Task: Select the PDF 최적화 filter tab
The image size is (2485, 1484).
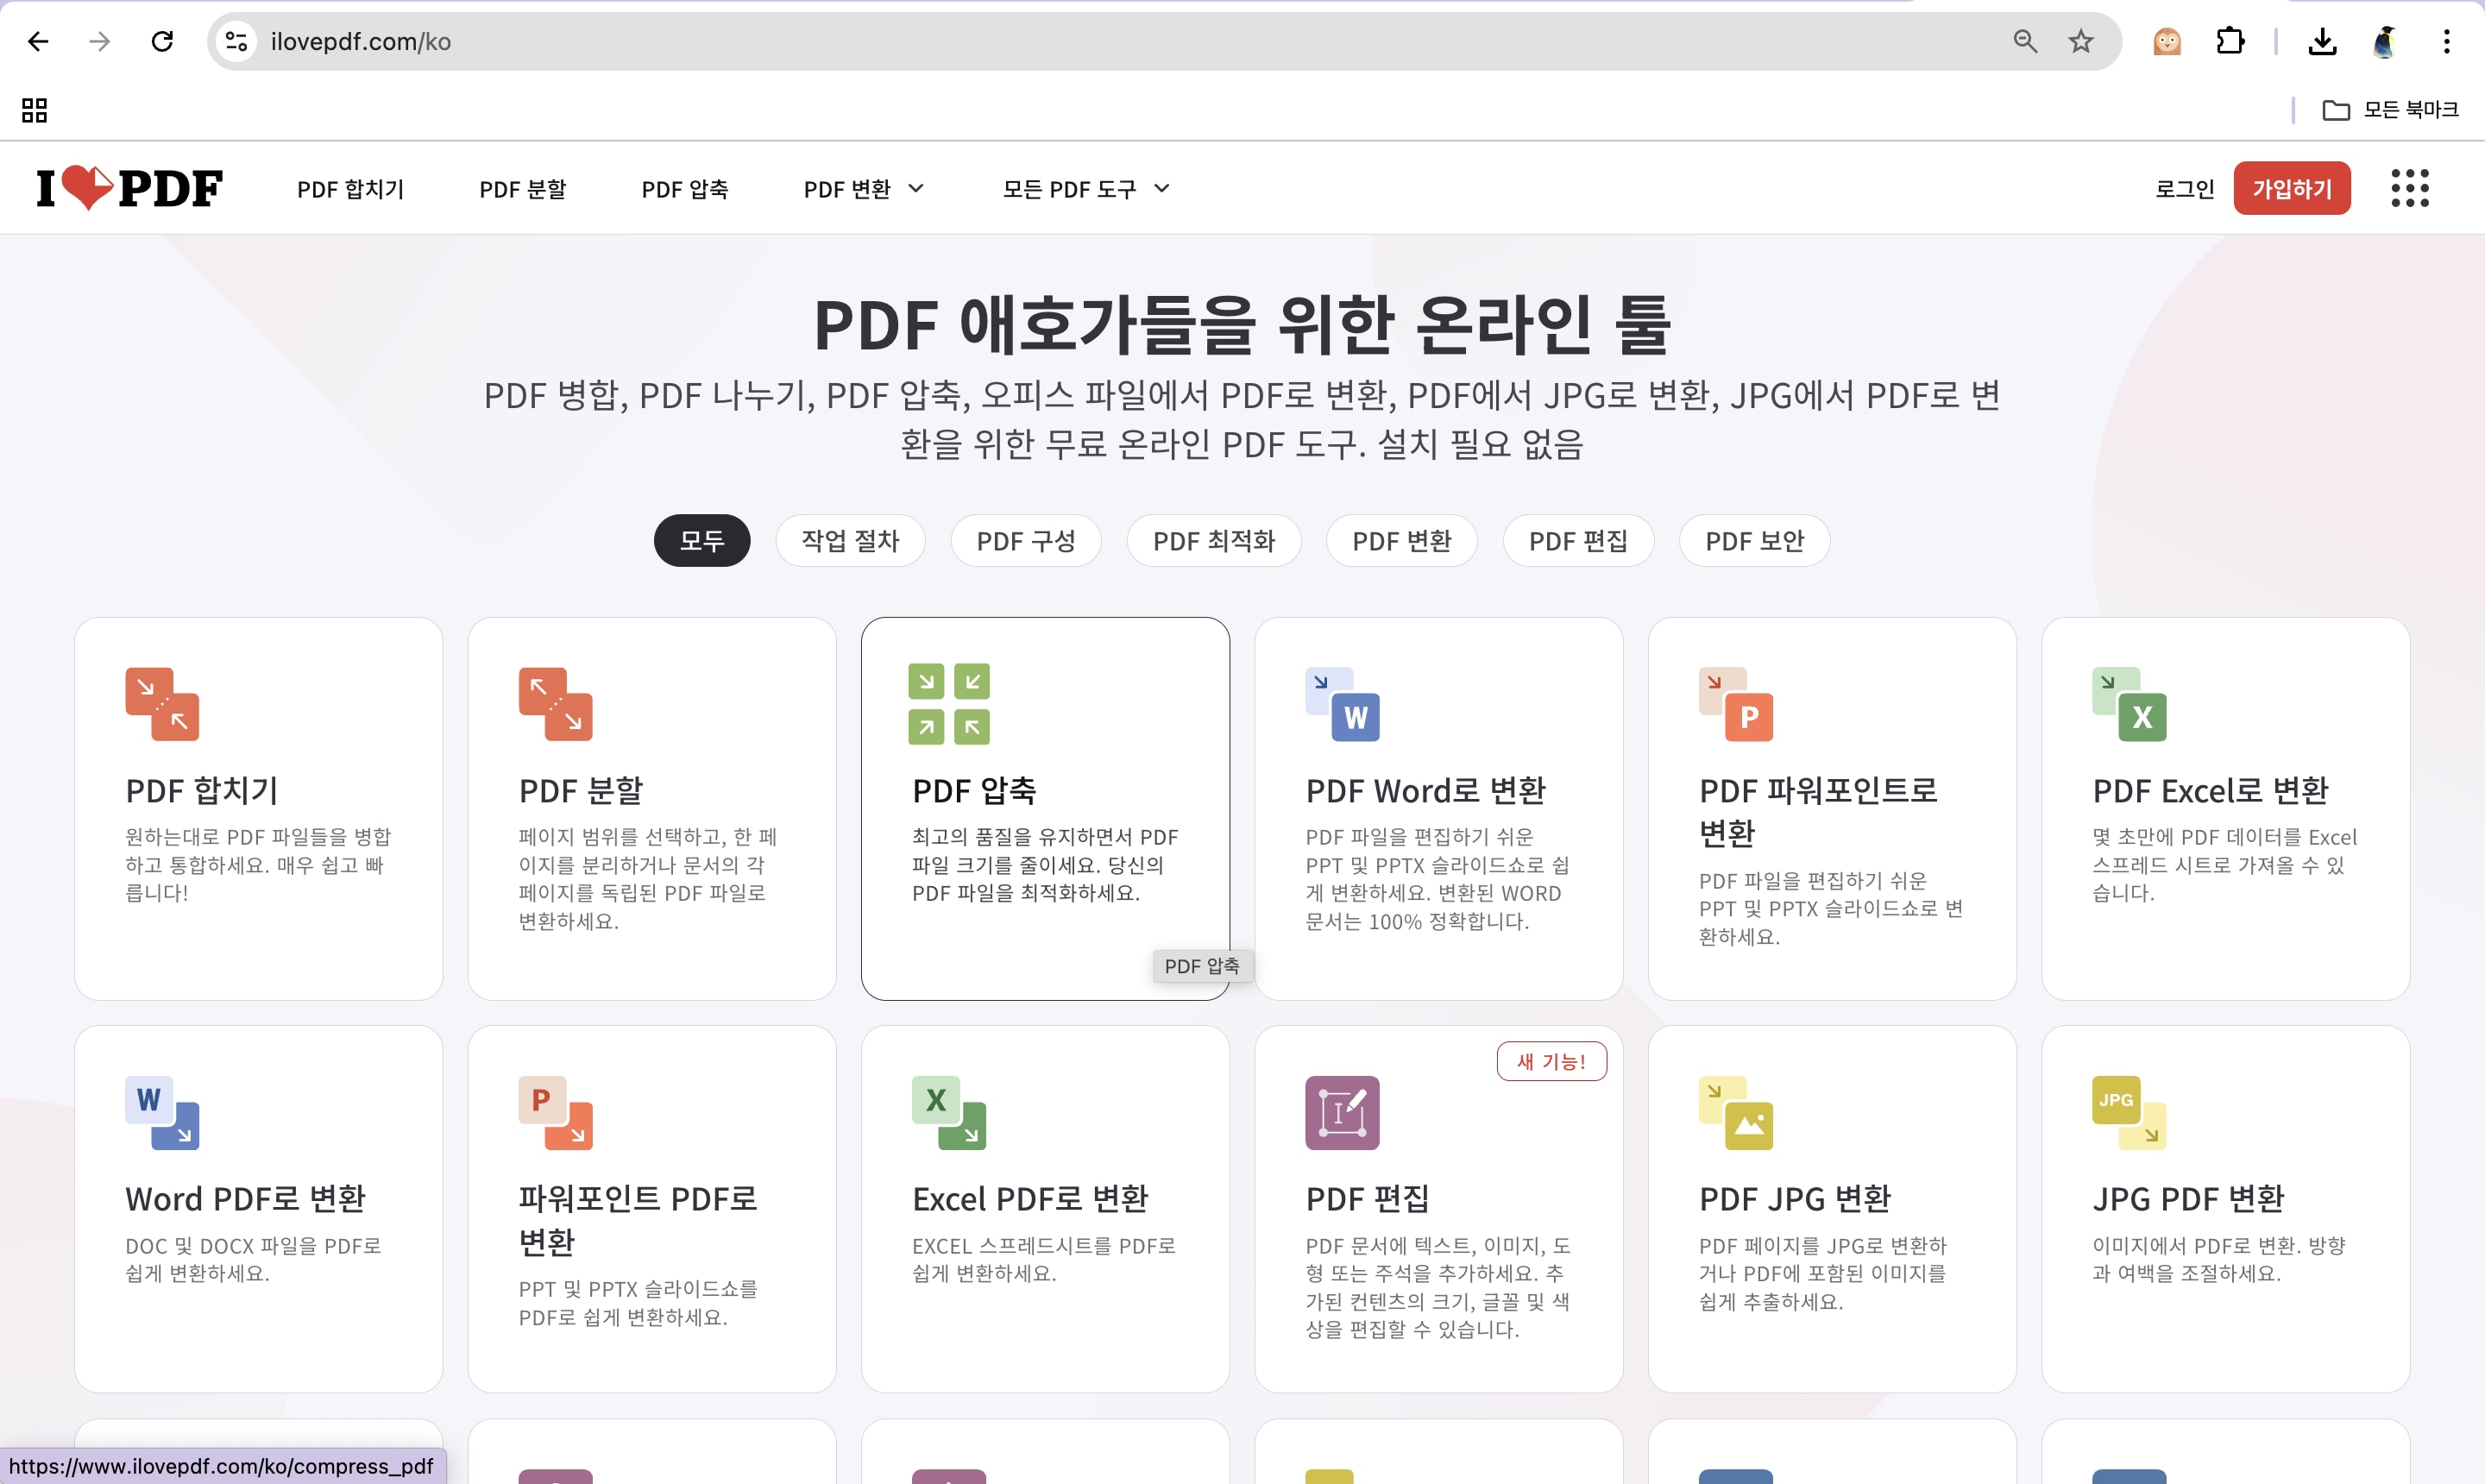Action: (x=1213, y=541)
